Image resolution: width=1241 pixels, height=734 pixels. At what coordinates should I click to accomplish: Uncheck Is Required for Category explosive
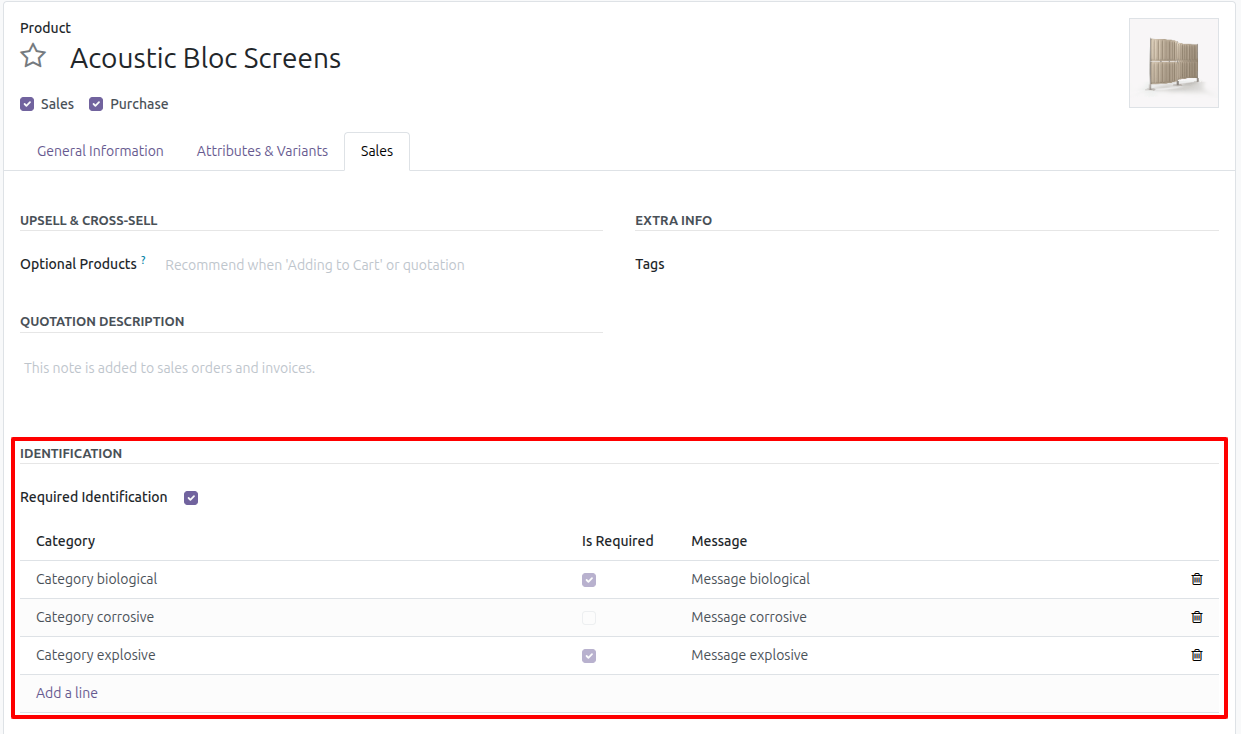[588, 655]
